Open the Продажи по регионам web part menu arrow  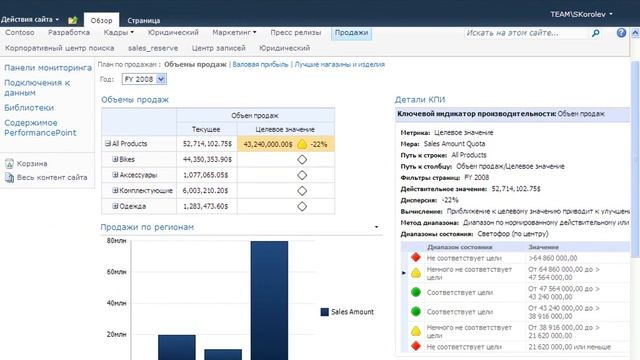click(376, 227)
